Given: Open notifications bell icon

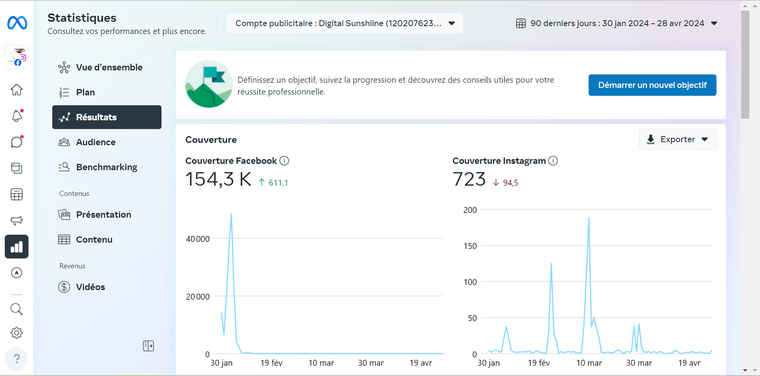Looking at the screenshot, I should coord(16,116).
